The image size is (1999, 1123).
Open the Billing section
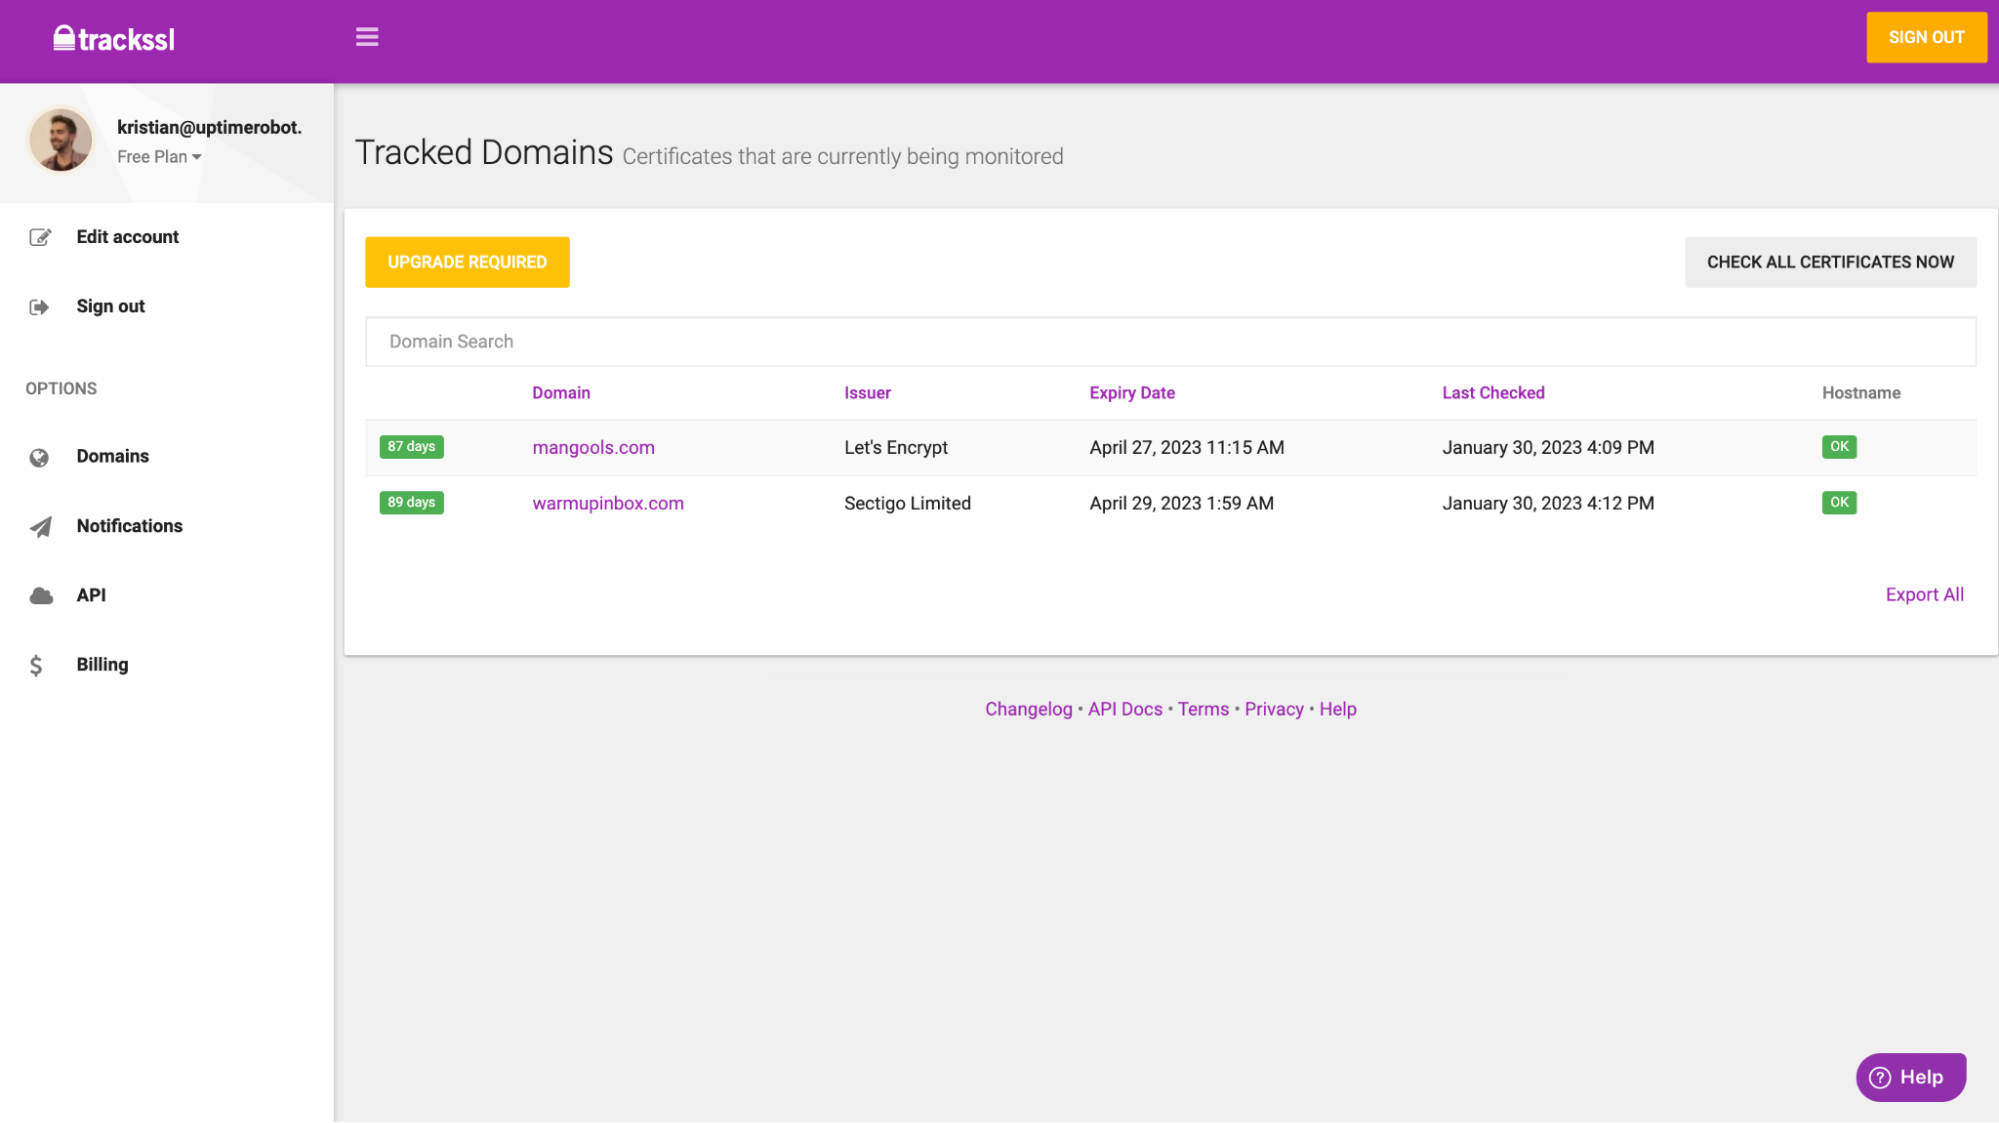[x=103, y=665]
